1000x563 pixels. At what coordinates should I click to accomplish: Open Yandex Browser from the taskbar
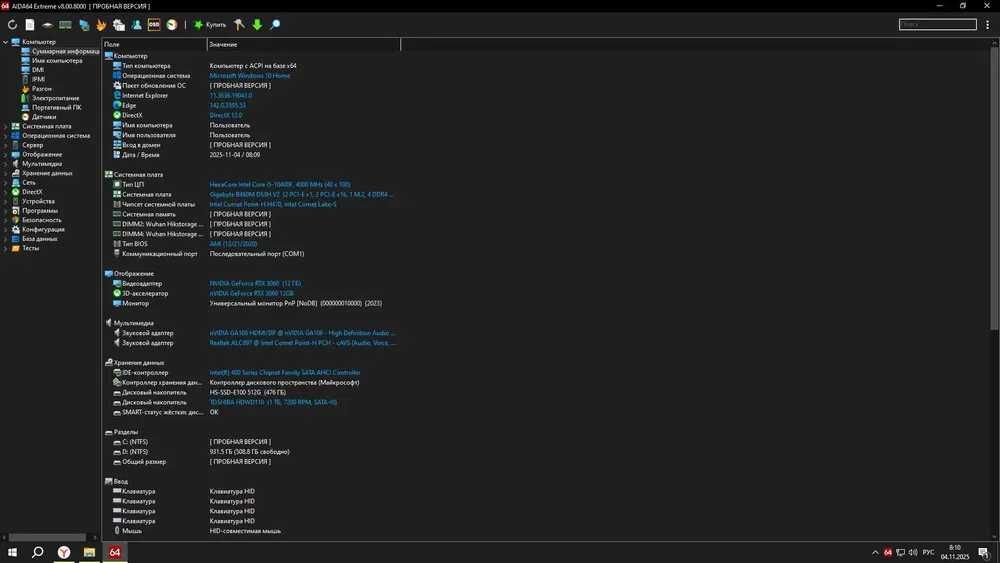click(64, 552)
